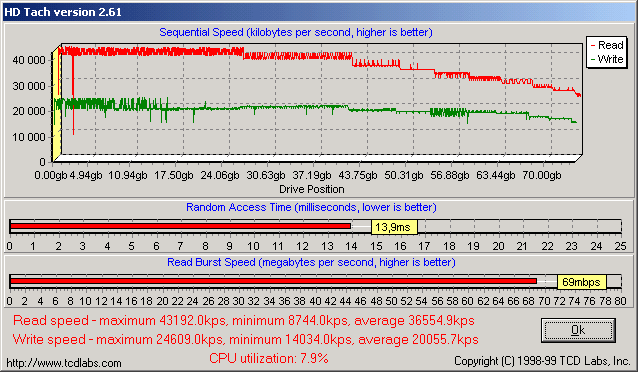Click the Write legend entry

pos(607,59)
